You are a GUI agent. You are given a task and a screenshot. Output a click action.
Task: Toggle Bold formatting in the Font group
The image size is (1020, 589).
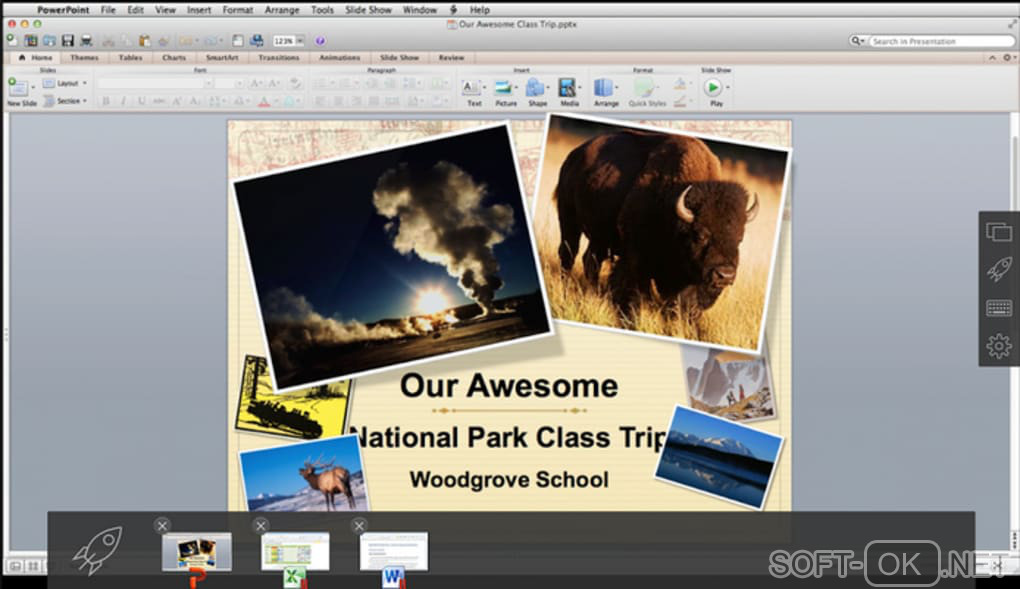tap(106, 101)
